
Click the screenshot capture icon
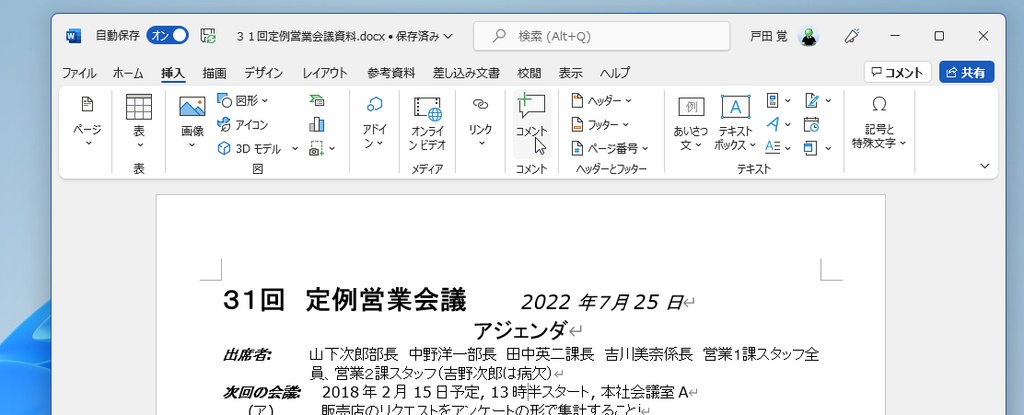316,148
